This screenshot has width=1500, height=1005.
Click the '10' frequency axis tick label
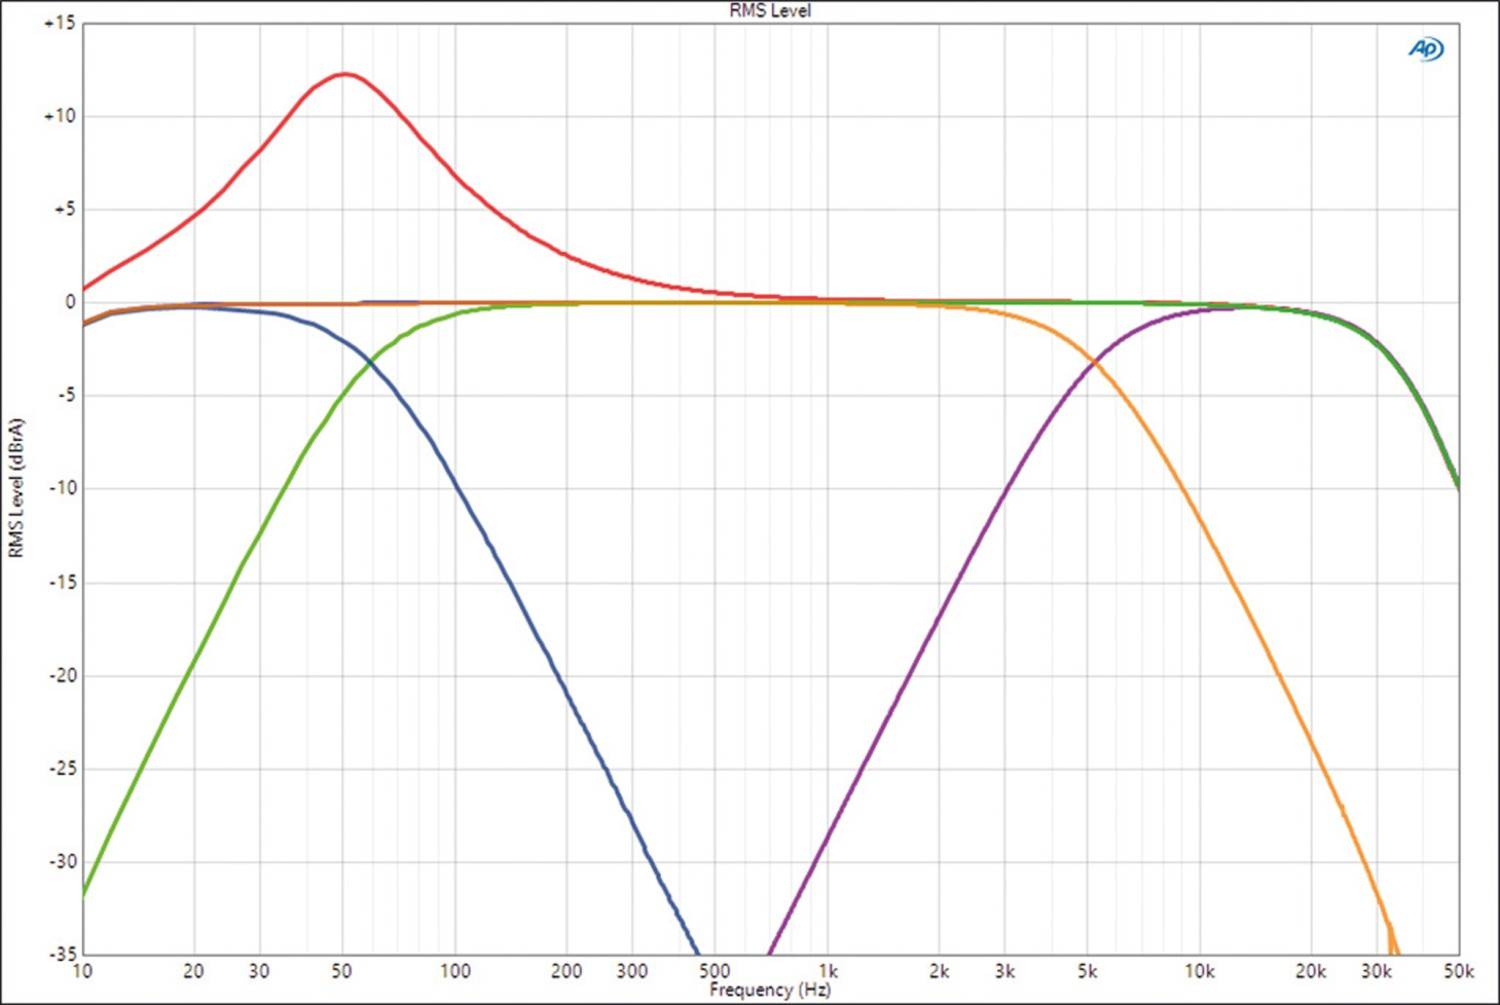coord(82,971)
